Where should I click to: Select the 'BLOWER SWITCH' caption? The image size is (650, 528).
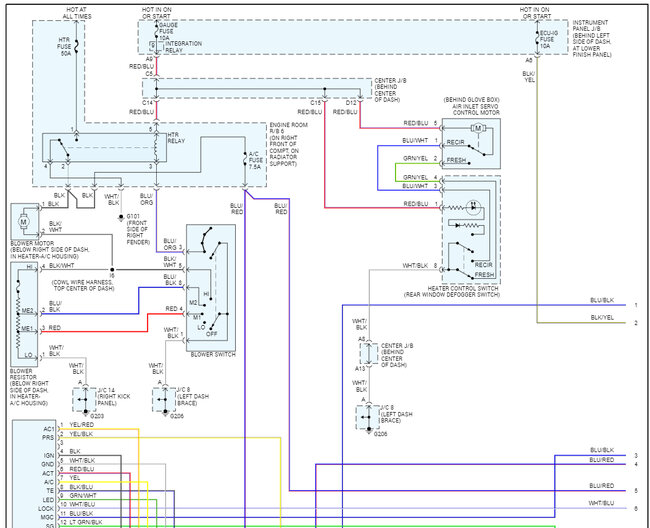click(213, 354)
